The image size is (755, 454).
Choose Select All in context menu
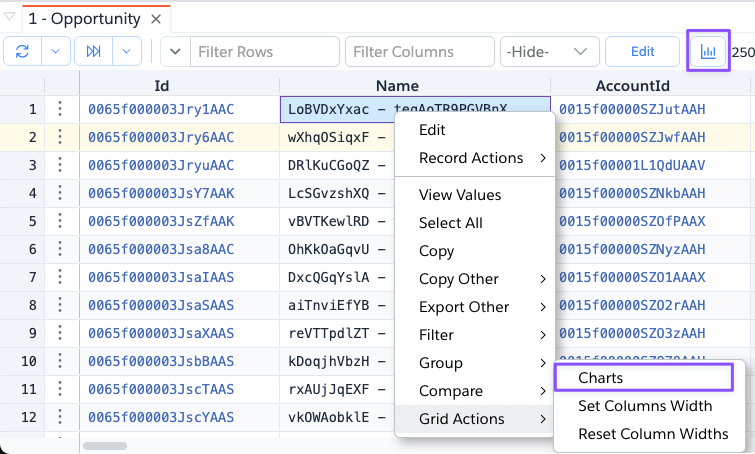click(x=450, y=223)
